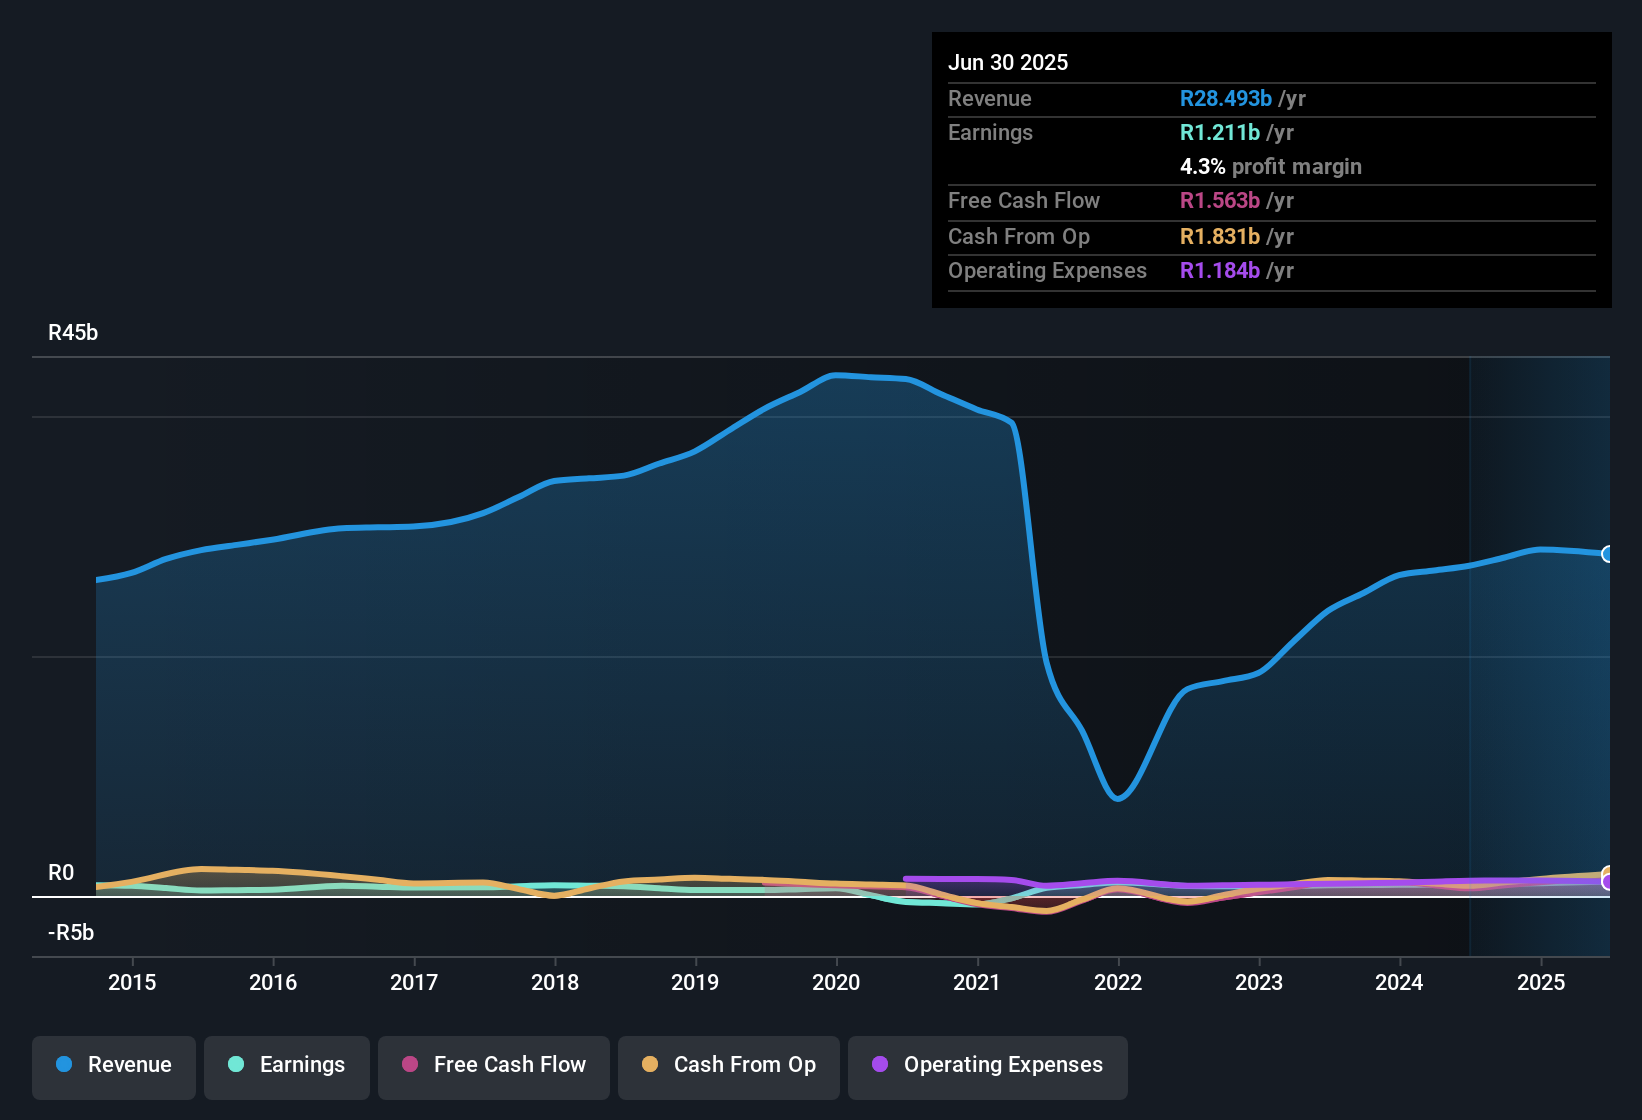
Task: Click the R1.184b operating expenses value
Action: [1220, 271]
